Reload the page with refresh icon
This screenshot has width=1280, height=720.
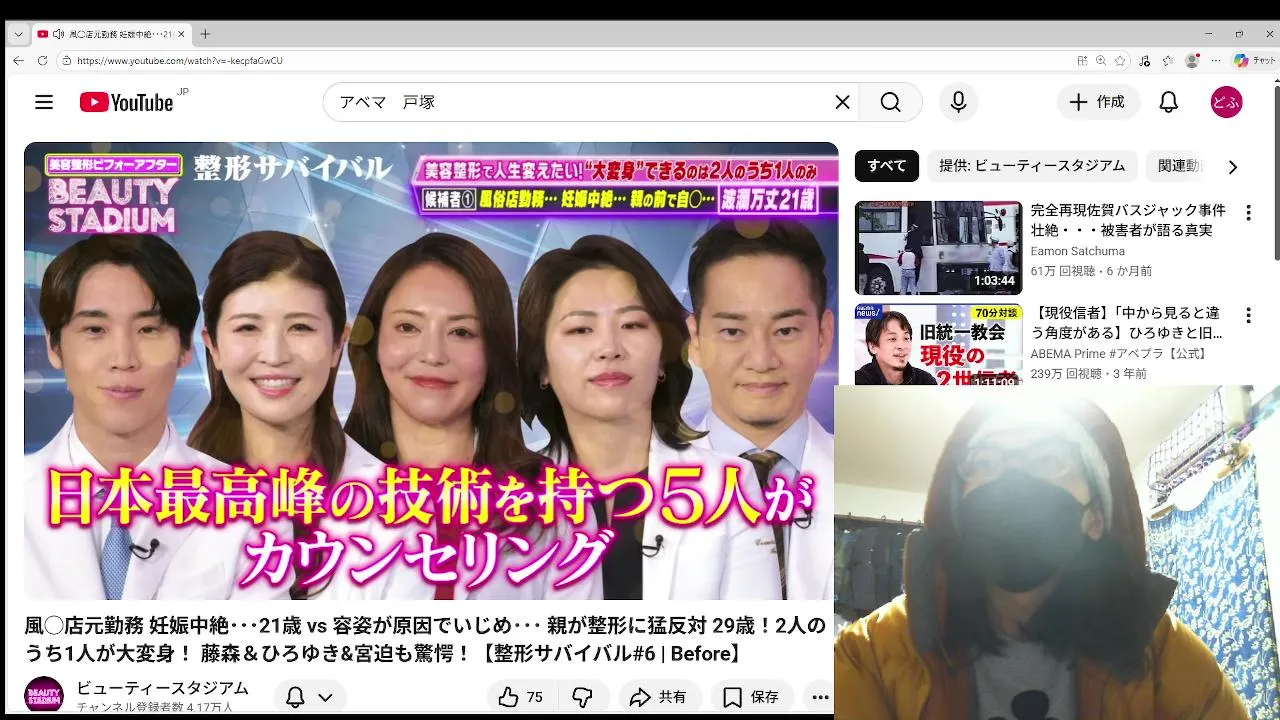tap(42, 60)
